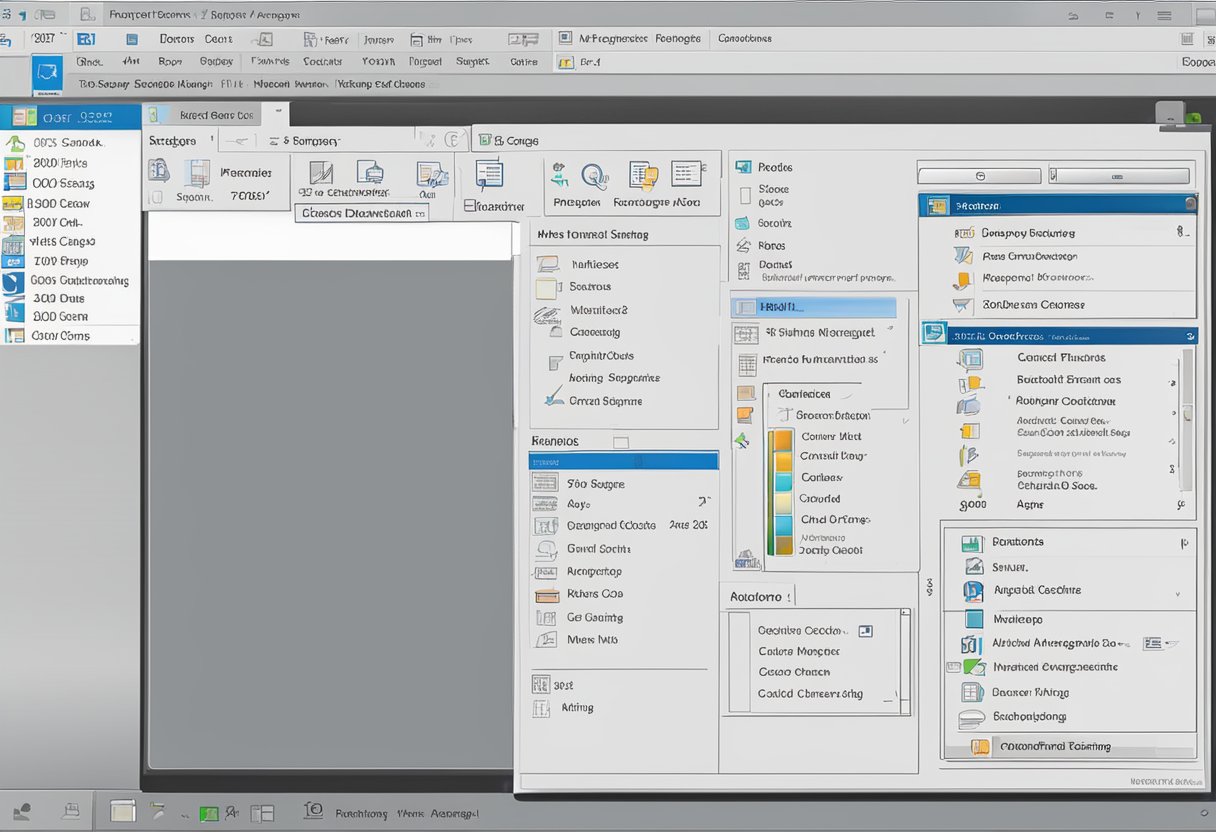This screenshot has height=832, width=1216.
Task: Click the icon beside 'Rehes Coa'
Action: (x=546, y=594)
